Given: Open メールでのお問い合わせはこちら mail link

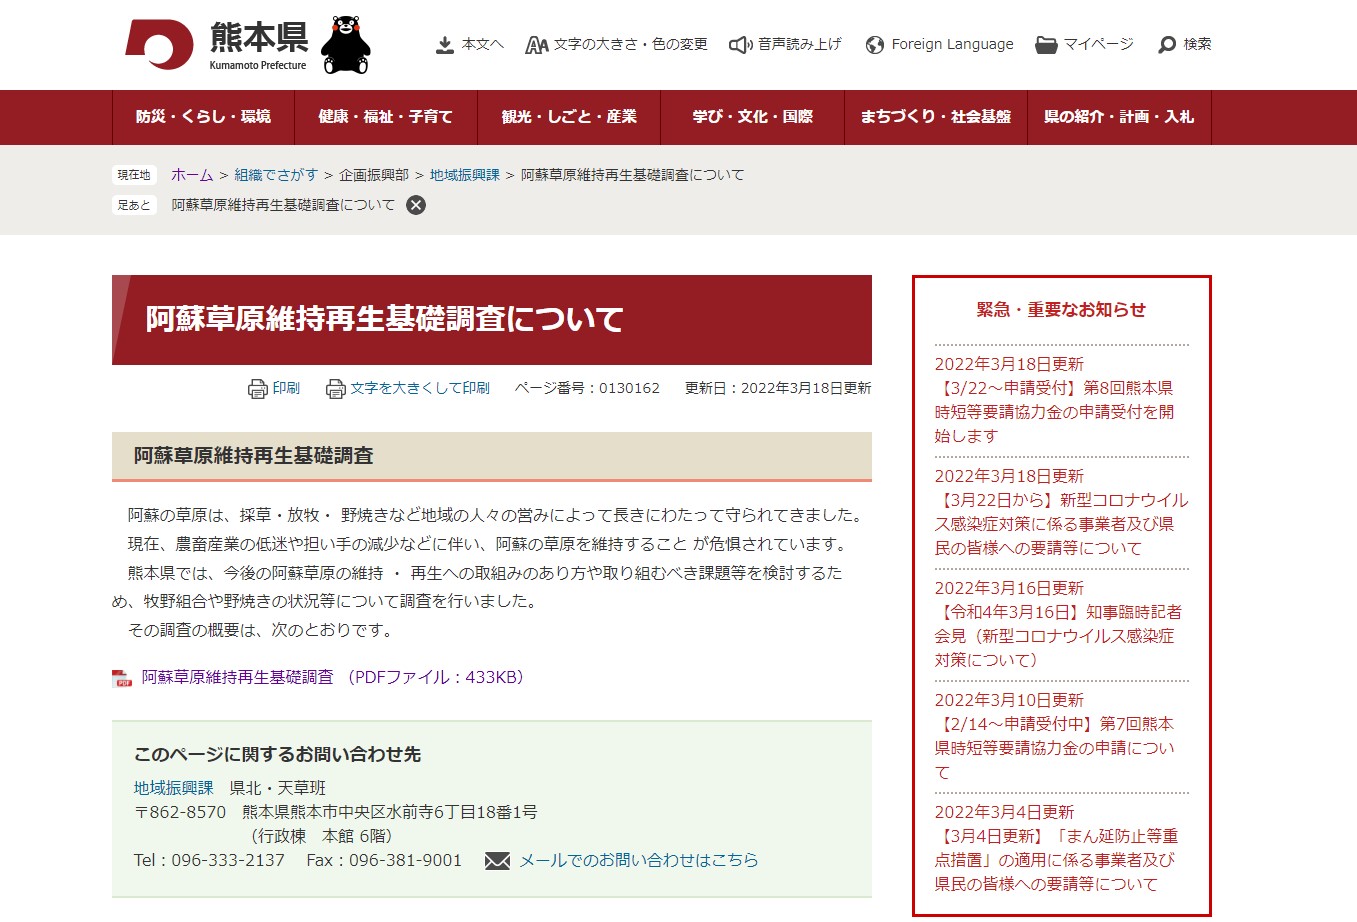Looking at the screenshot, I should [638, 860].
